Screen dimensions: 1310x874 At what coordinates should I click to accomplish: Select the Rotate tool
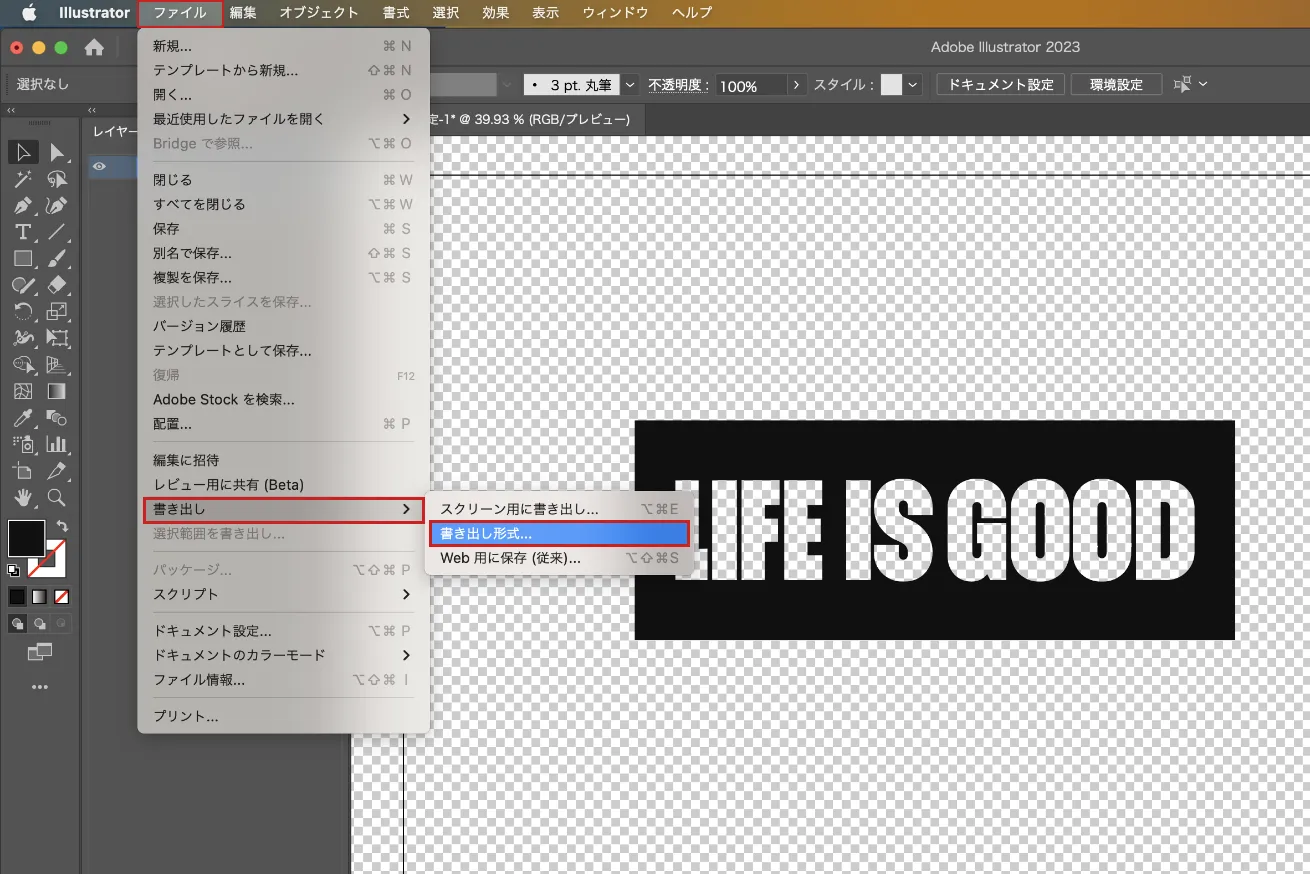[x=23, y=312]
